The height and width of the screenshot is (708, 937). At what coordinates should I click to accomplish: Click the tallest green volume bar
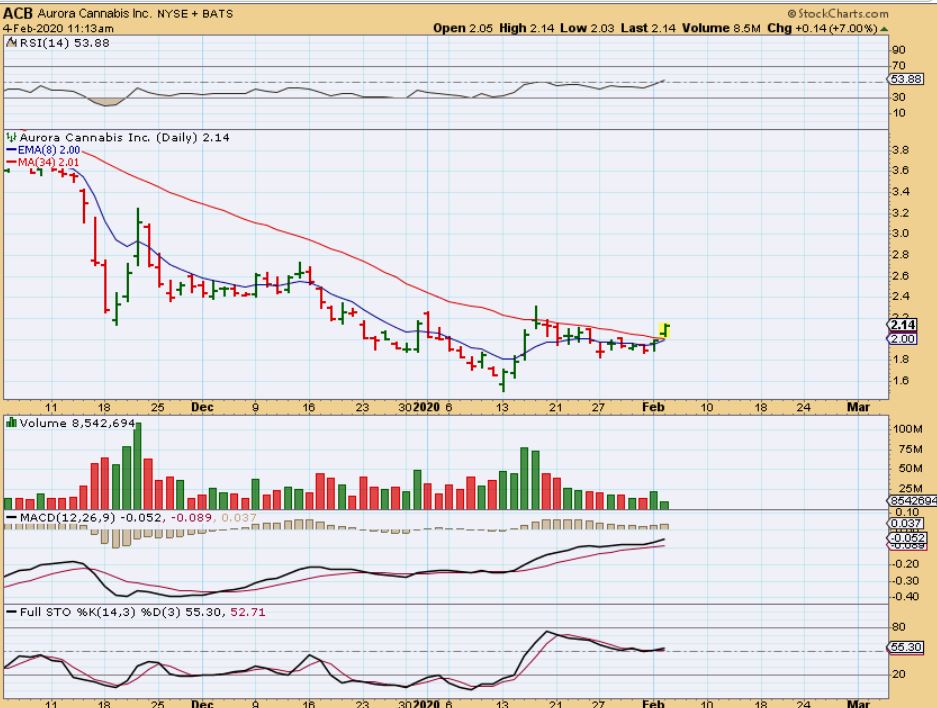click(x=137, y=465)
